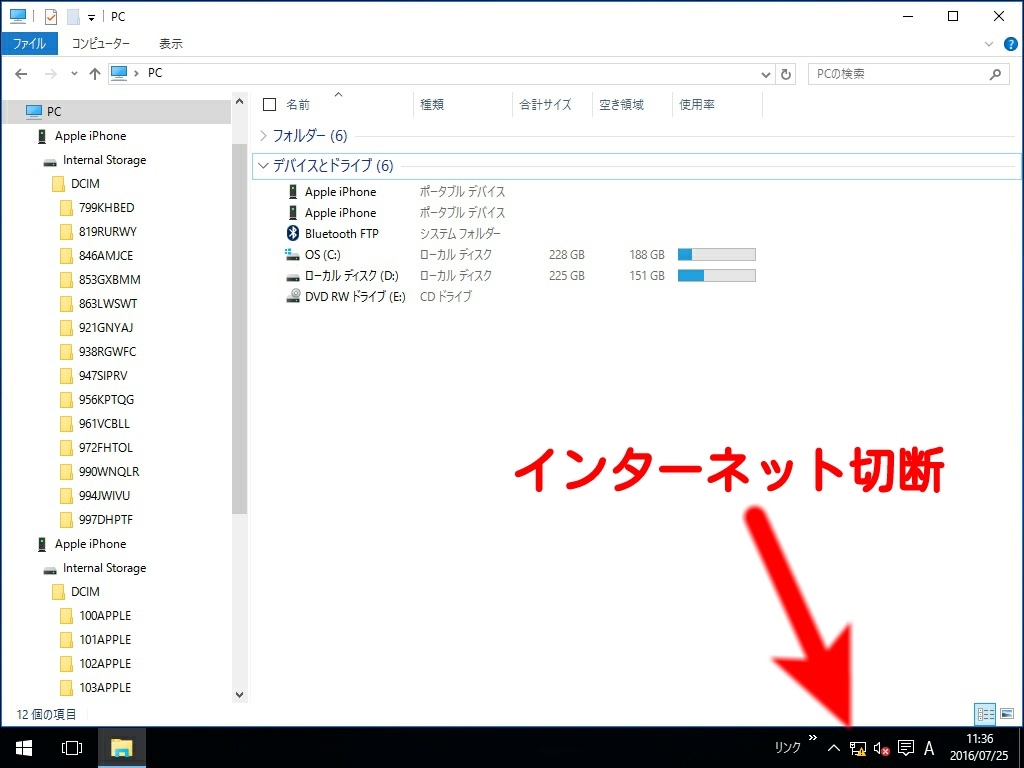Open the Explorer help icon
The image size is (1024, 768).
1010,44
